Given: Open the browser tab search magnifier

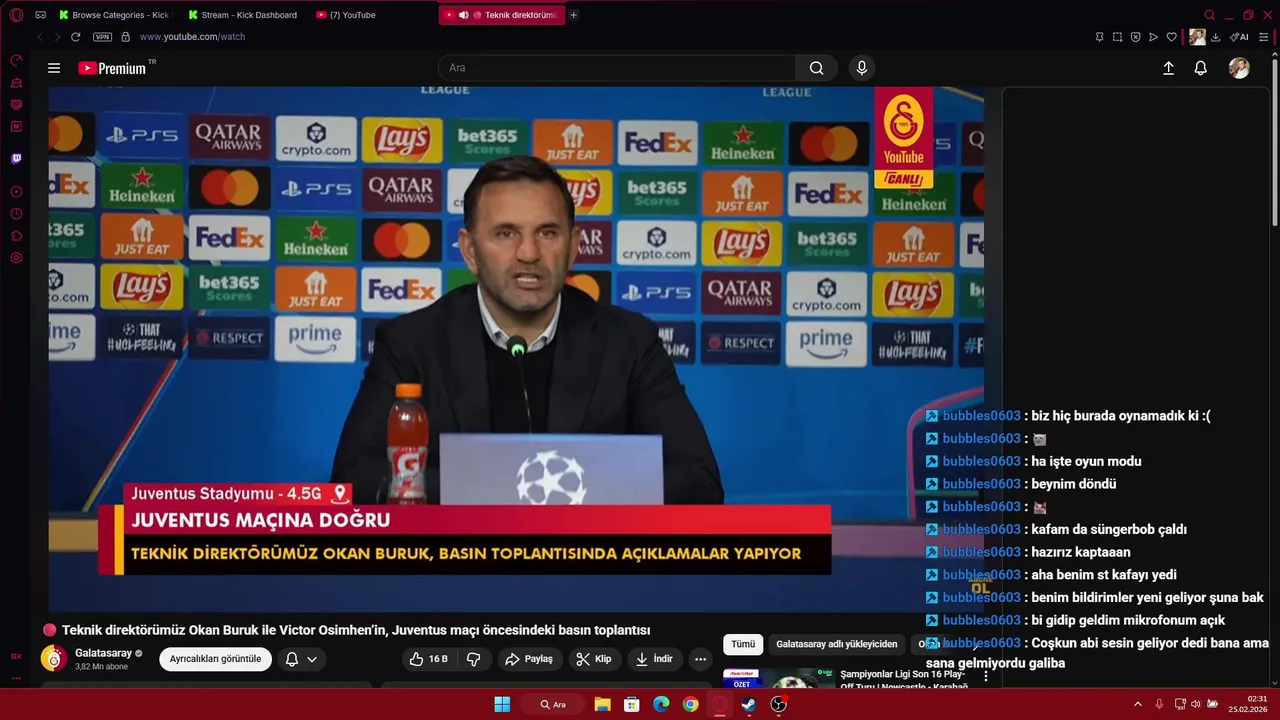Looking at the screenshot, I should click(x=1209, y=15).
